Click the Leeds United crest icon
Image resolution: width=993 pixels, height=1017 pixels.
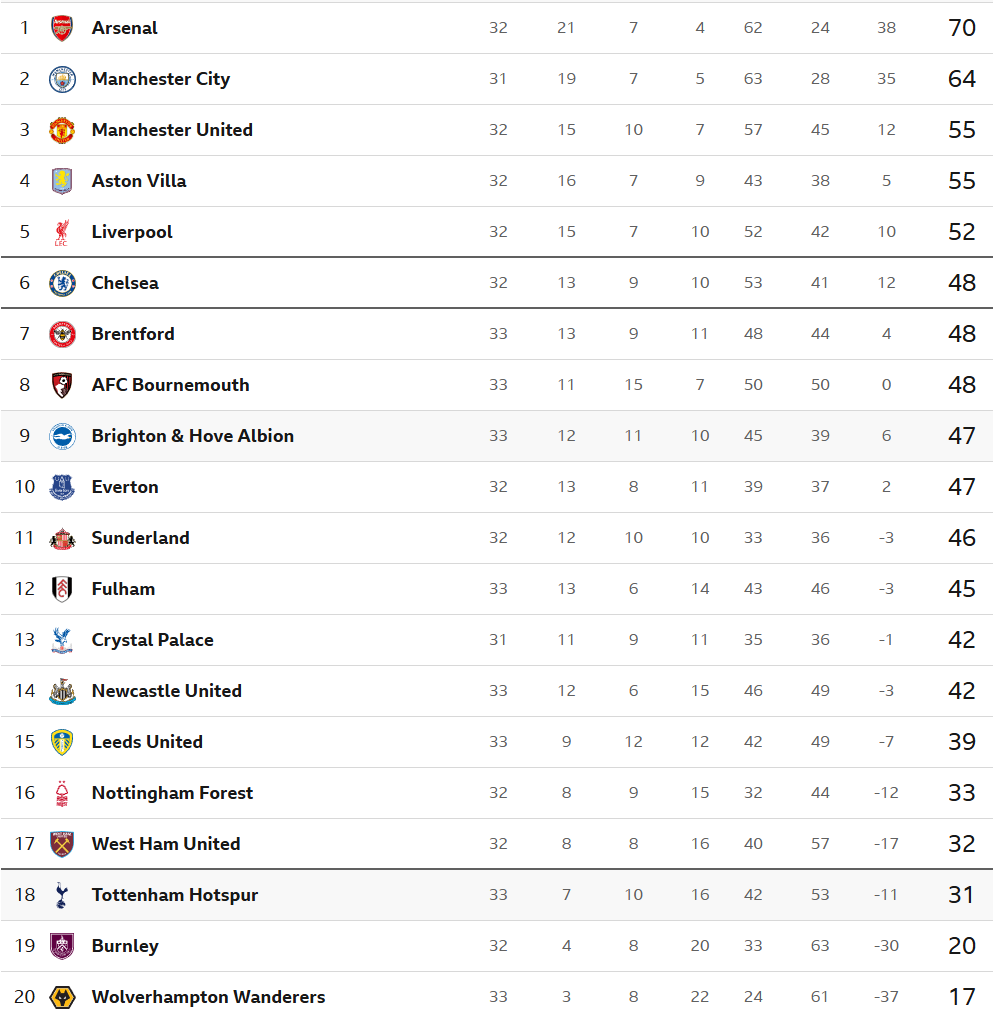point(62,742)
